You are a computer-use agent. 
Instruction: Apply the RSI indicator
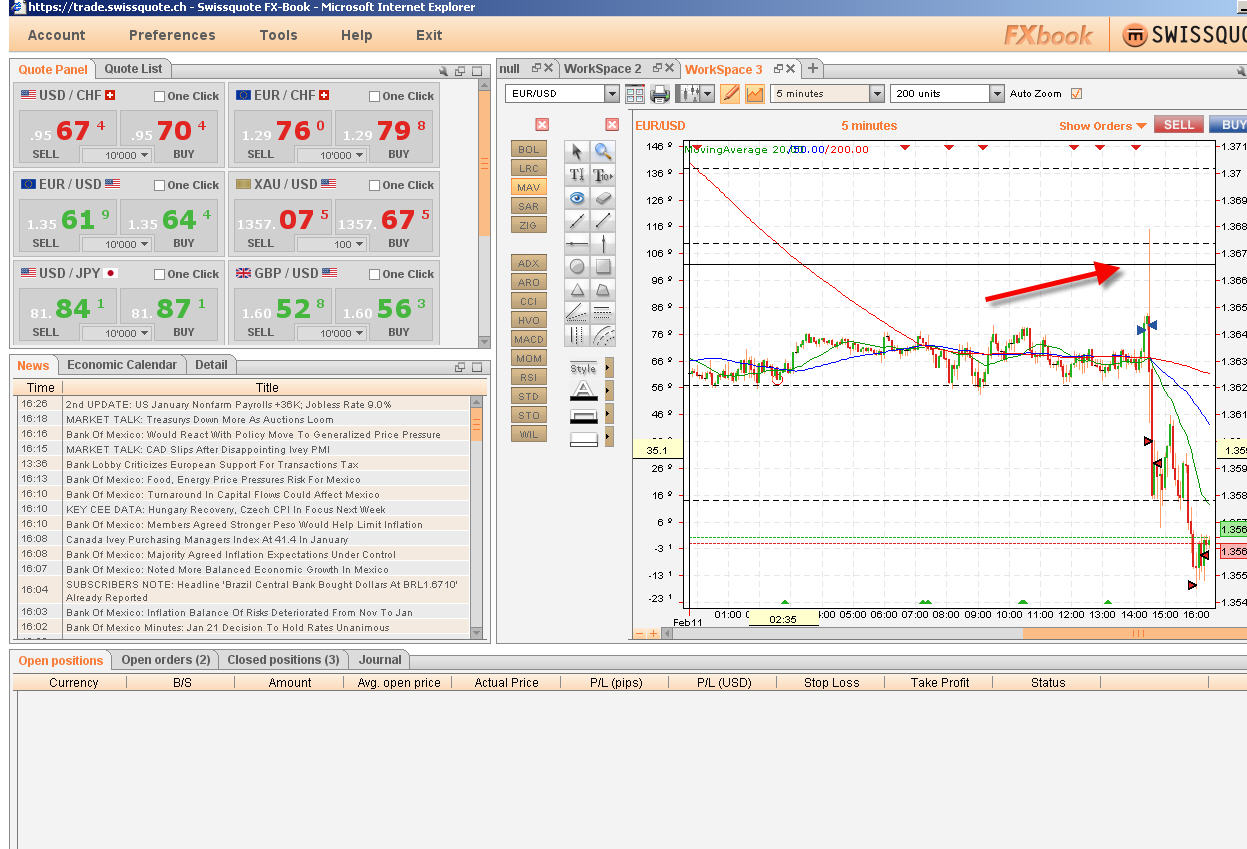pyautogui.click(x=528, y=377)
